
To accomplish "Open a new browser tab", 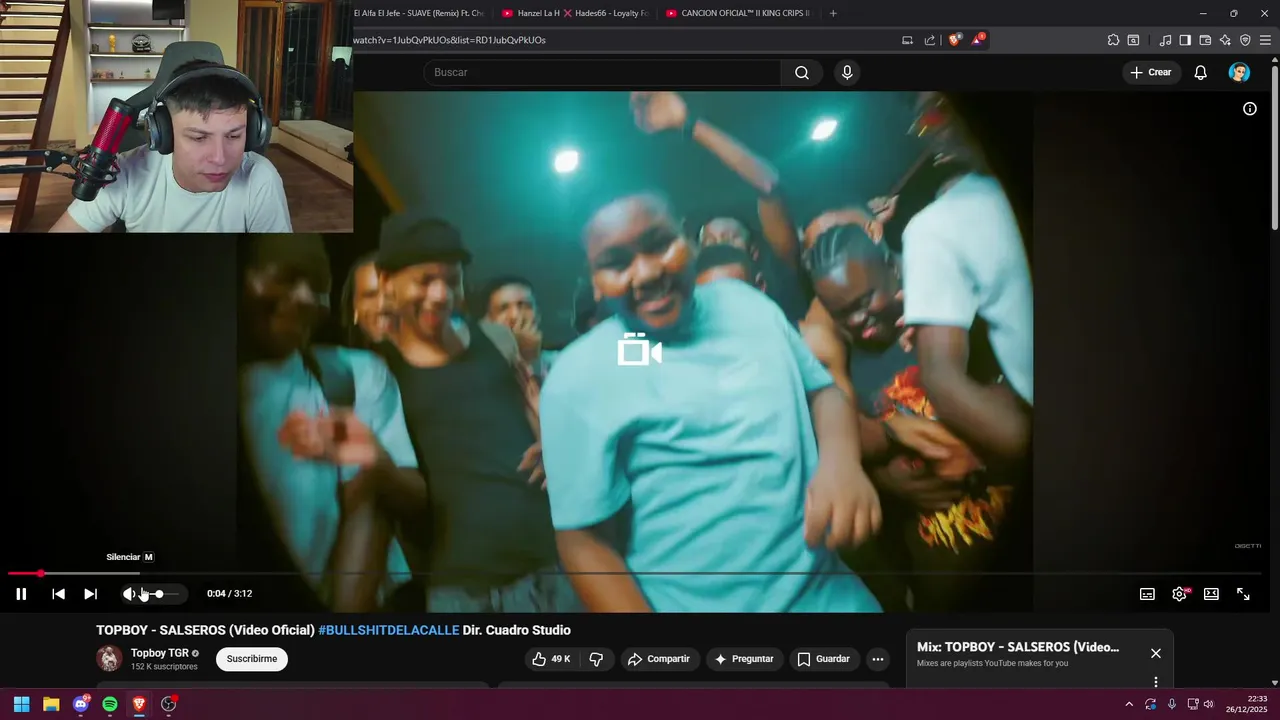I will [x=833, y=13].
